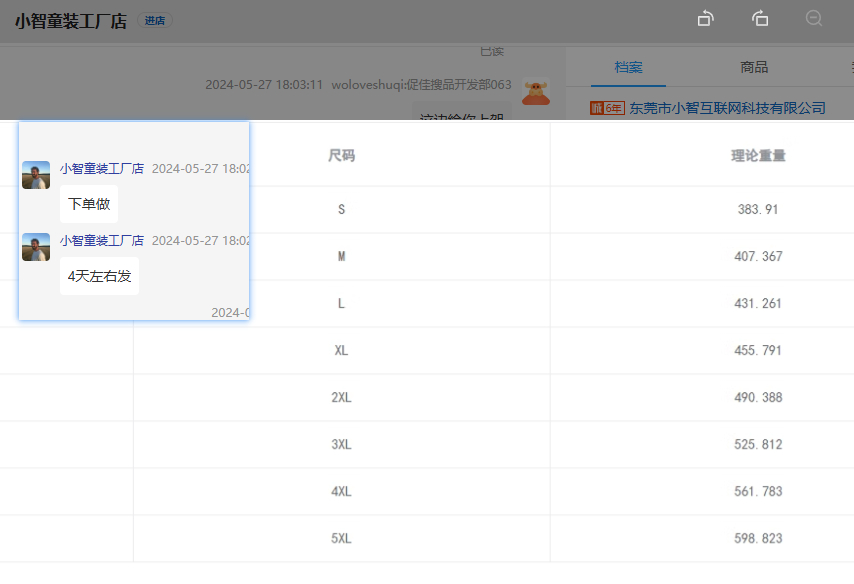The height and width of the screenshot is (584, 854).
Task: Click the 小智童装工厂店 title at top
Action: (x=70, y=21)
